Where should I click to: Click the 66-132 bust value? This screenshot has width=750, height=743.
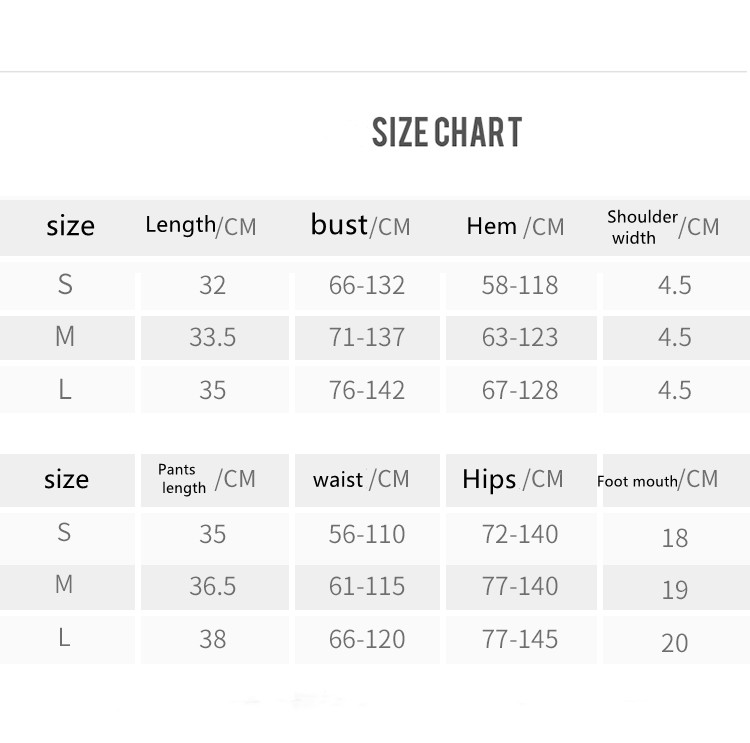[367, 286]
